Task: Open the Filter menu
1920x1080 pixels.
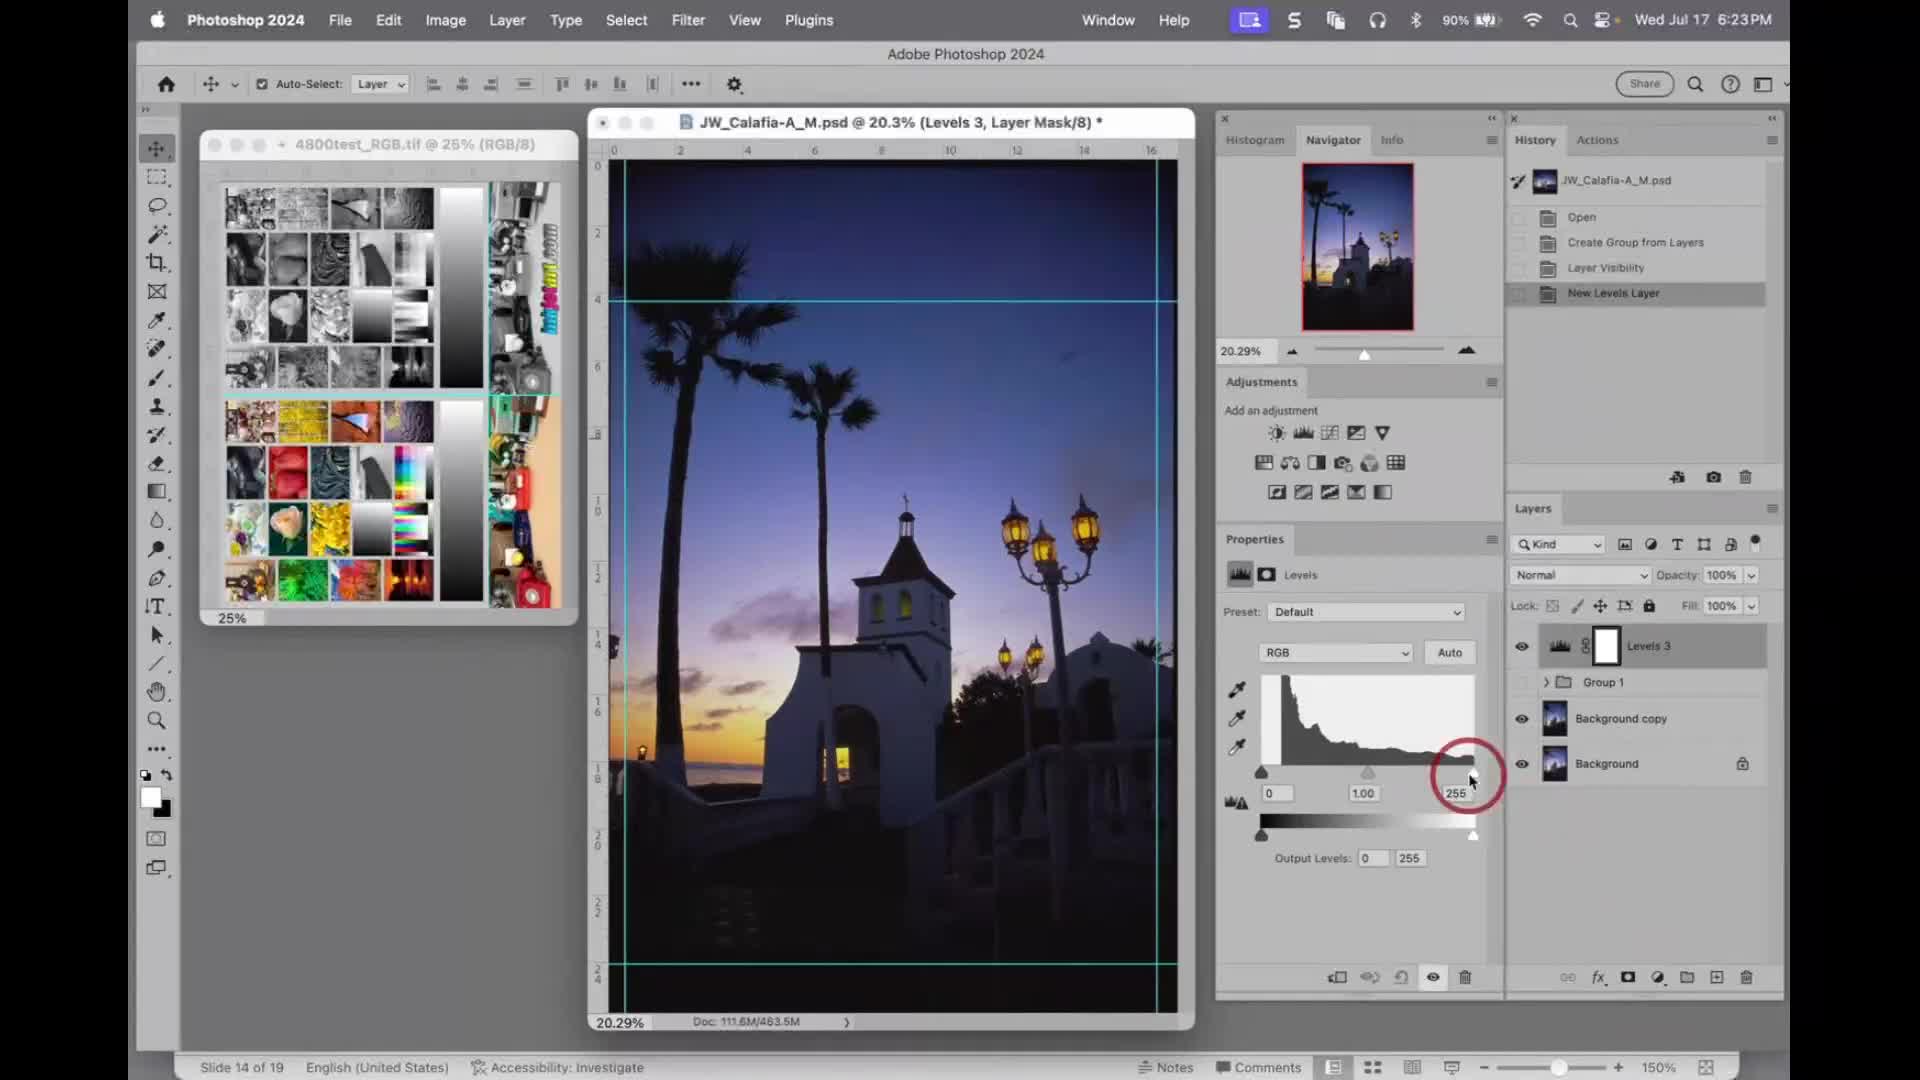Action: point(688,19)
